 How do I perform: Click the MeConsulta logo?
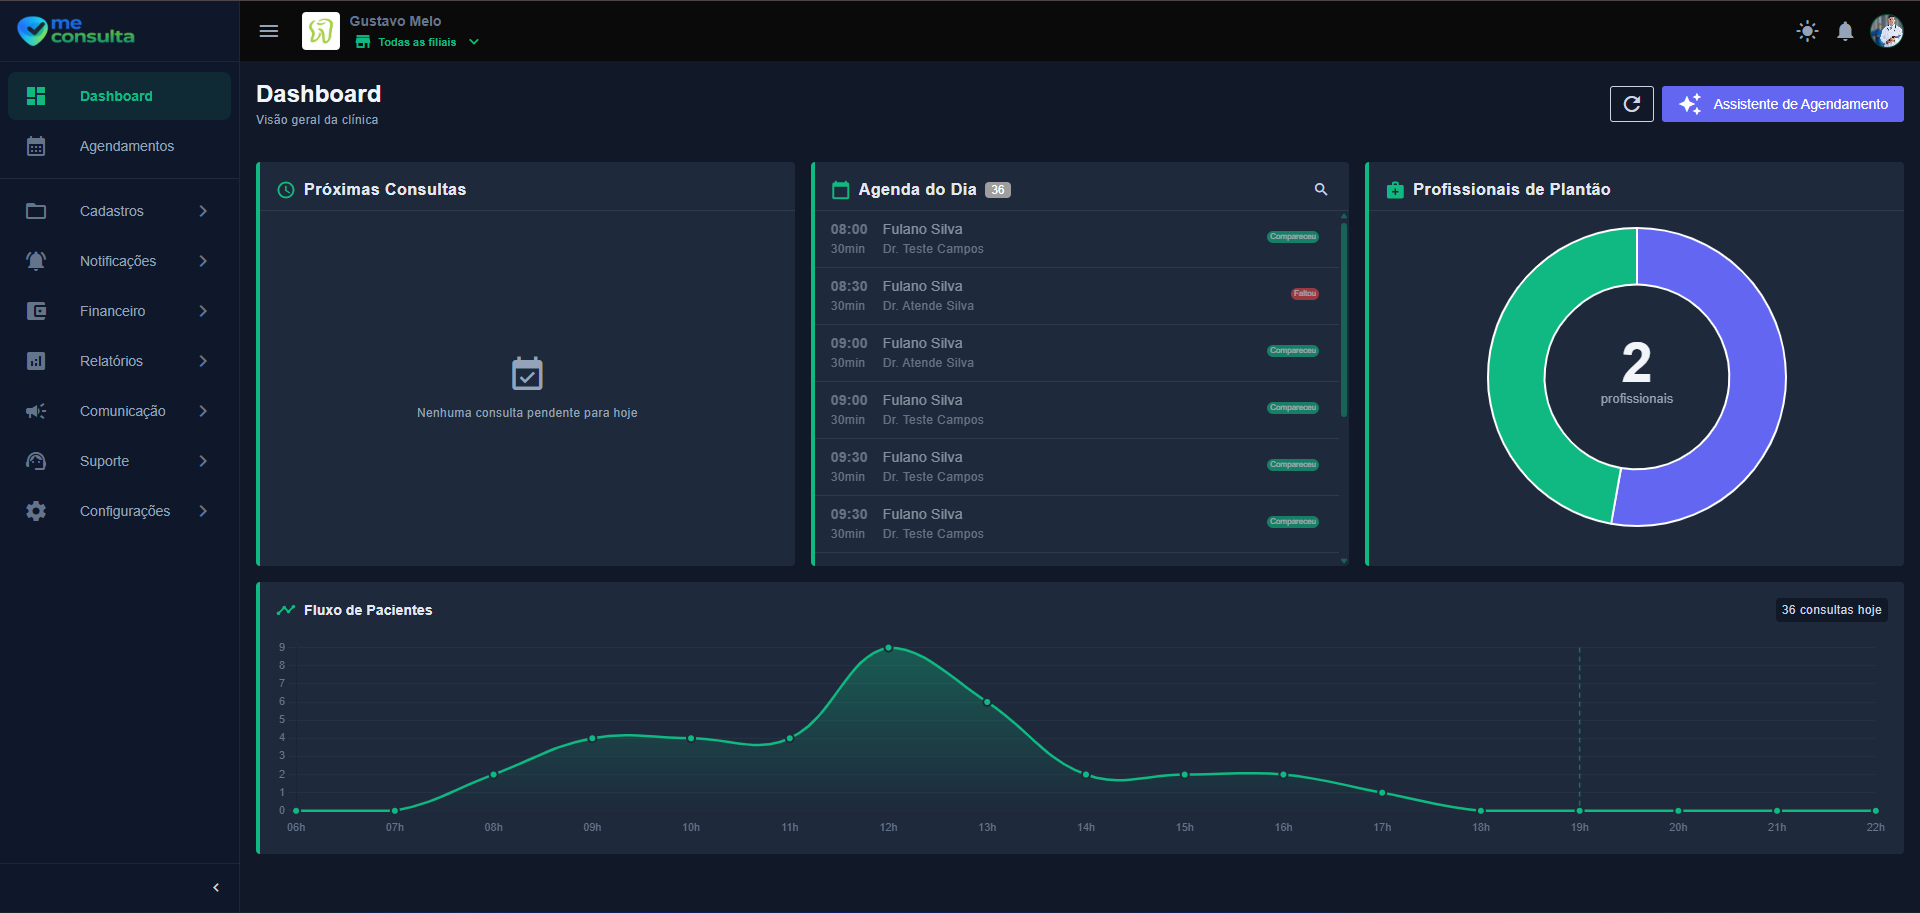pyautogui.click(x=76, y=31)
